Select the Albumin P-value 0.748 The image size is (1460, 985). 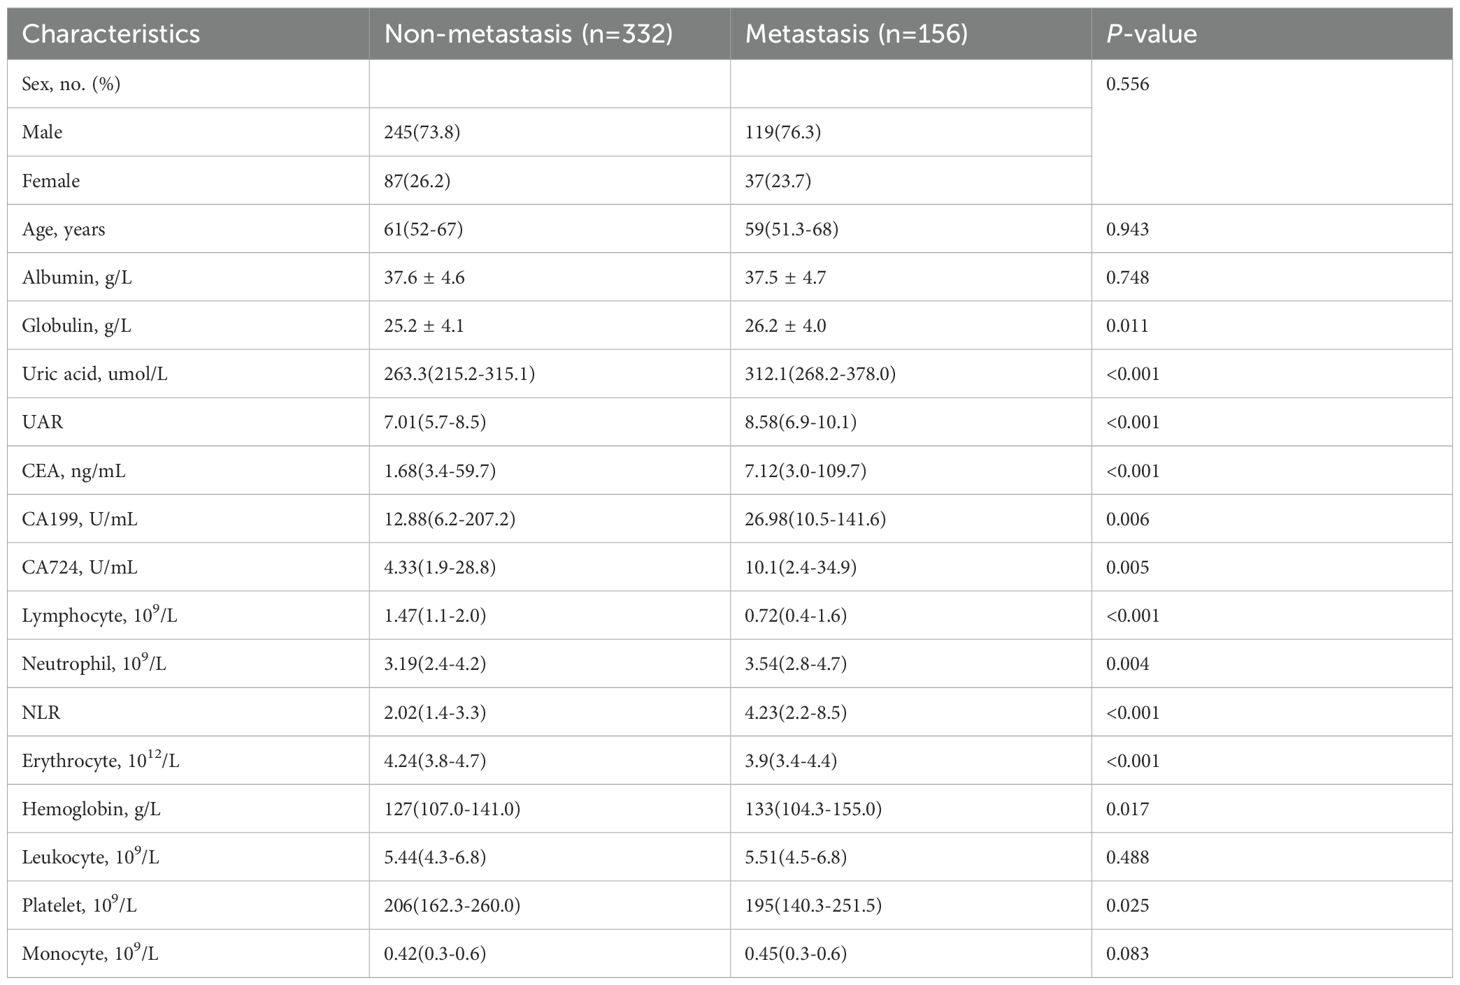coord(1127,277)
